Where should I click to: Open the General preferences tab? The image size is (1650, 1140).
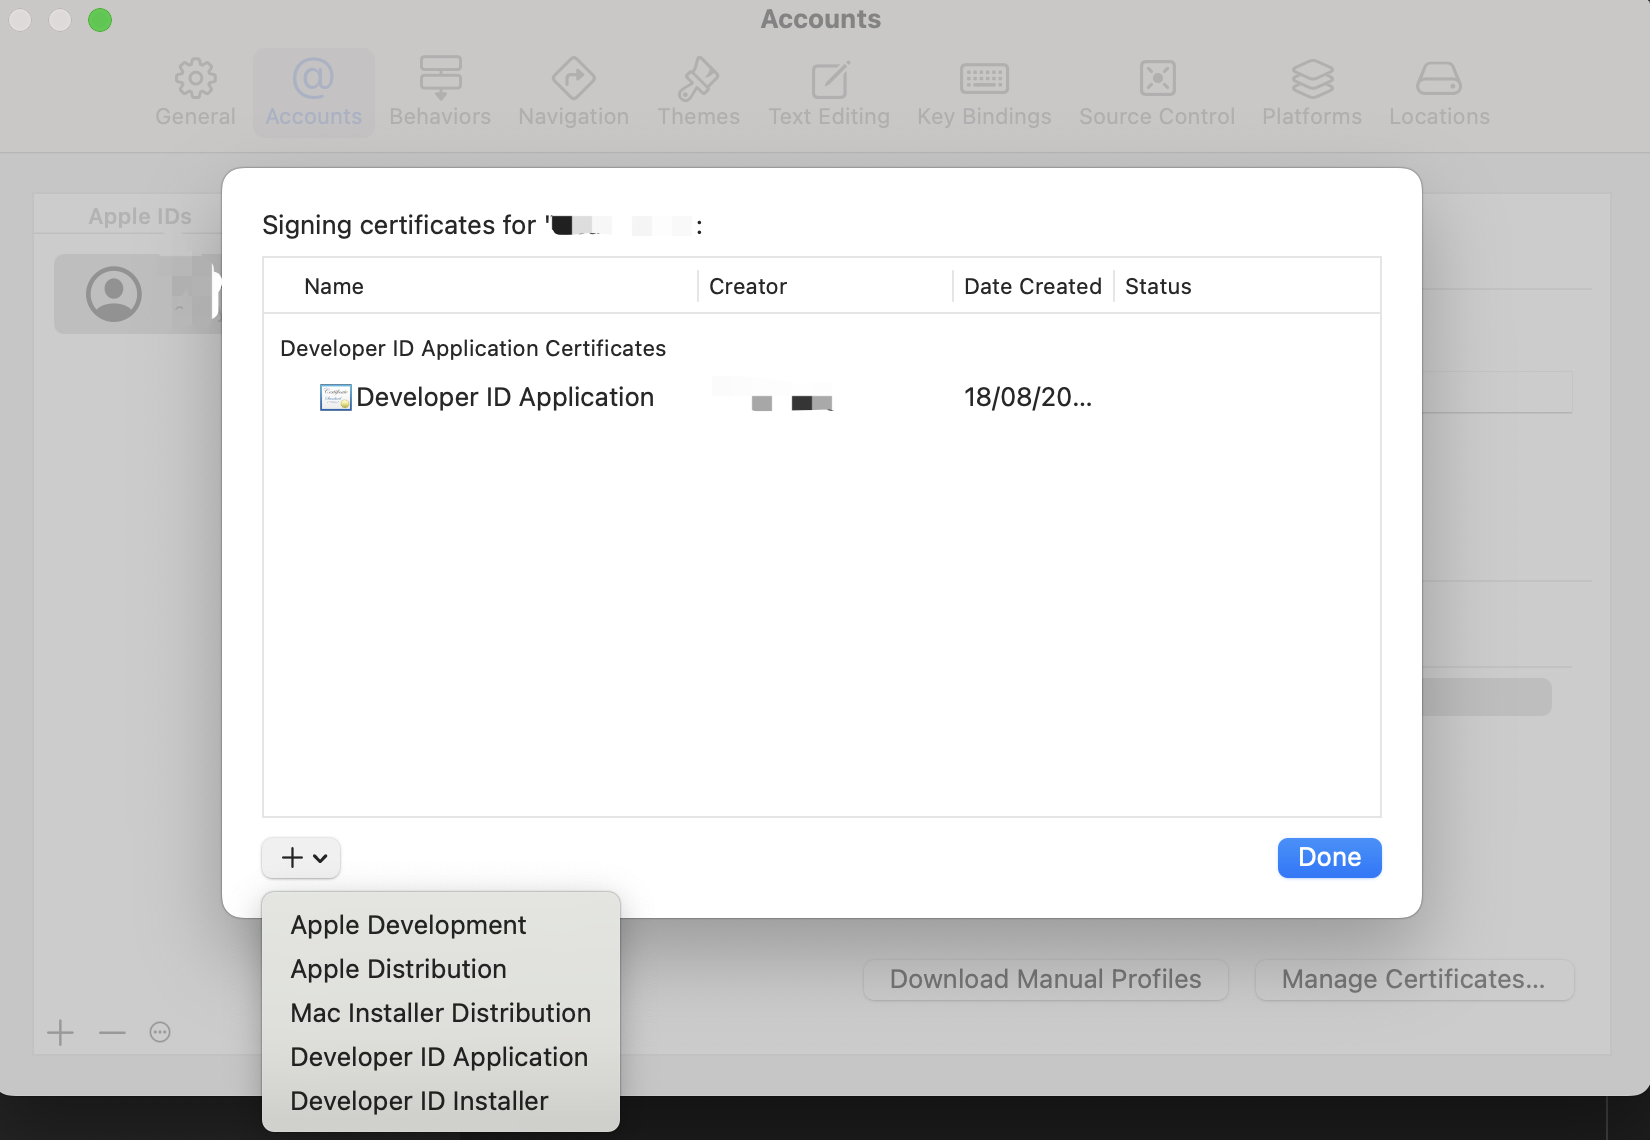195,93
